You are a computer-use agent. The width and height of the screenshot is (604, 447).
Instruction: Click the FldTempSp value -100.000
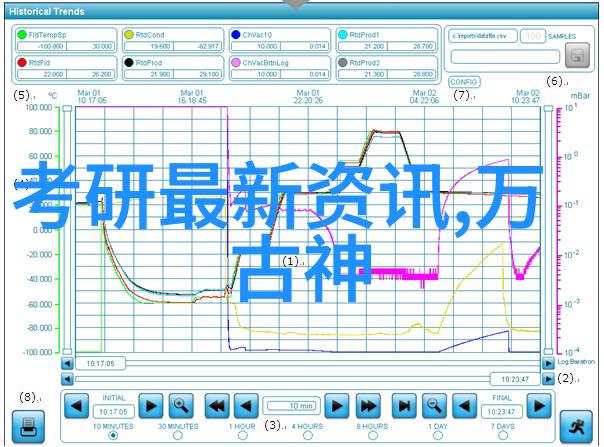pos(42,47)
